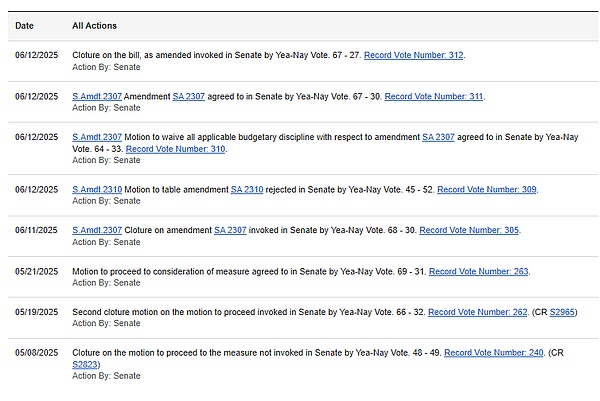This screenshot has height=401, width=600.
Task: Open S.Amdt.2307 in the budgetary waiver motion row
Action: pos(97,137)
